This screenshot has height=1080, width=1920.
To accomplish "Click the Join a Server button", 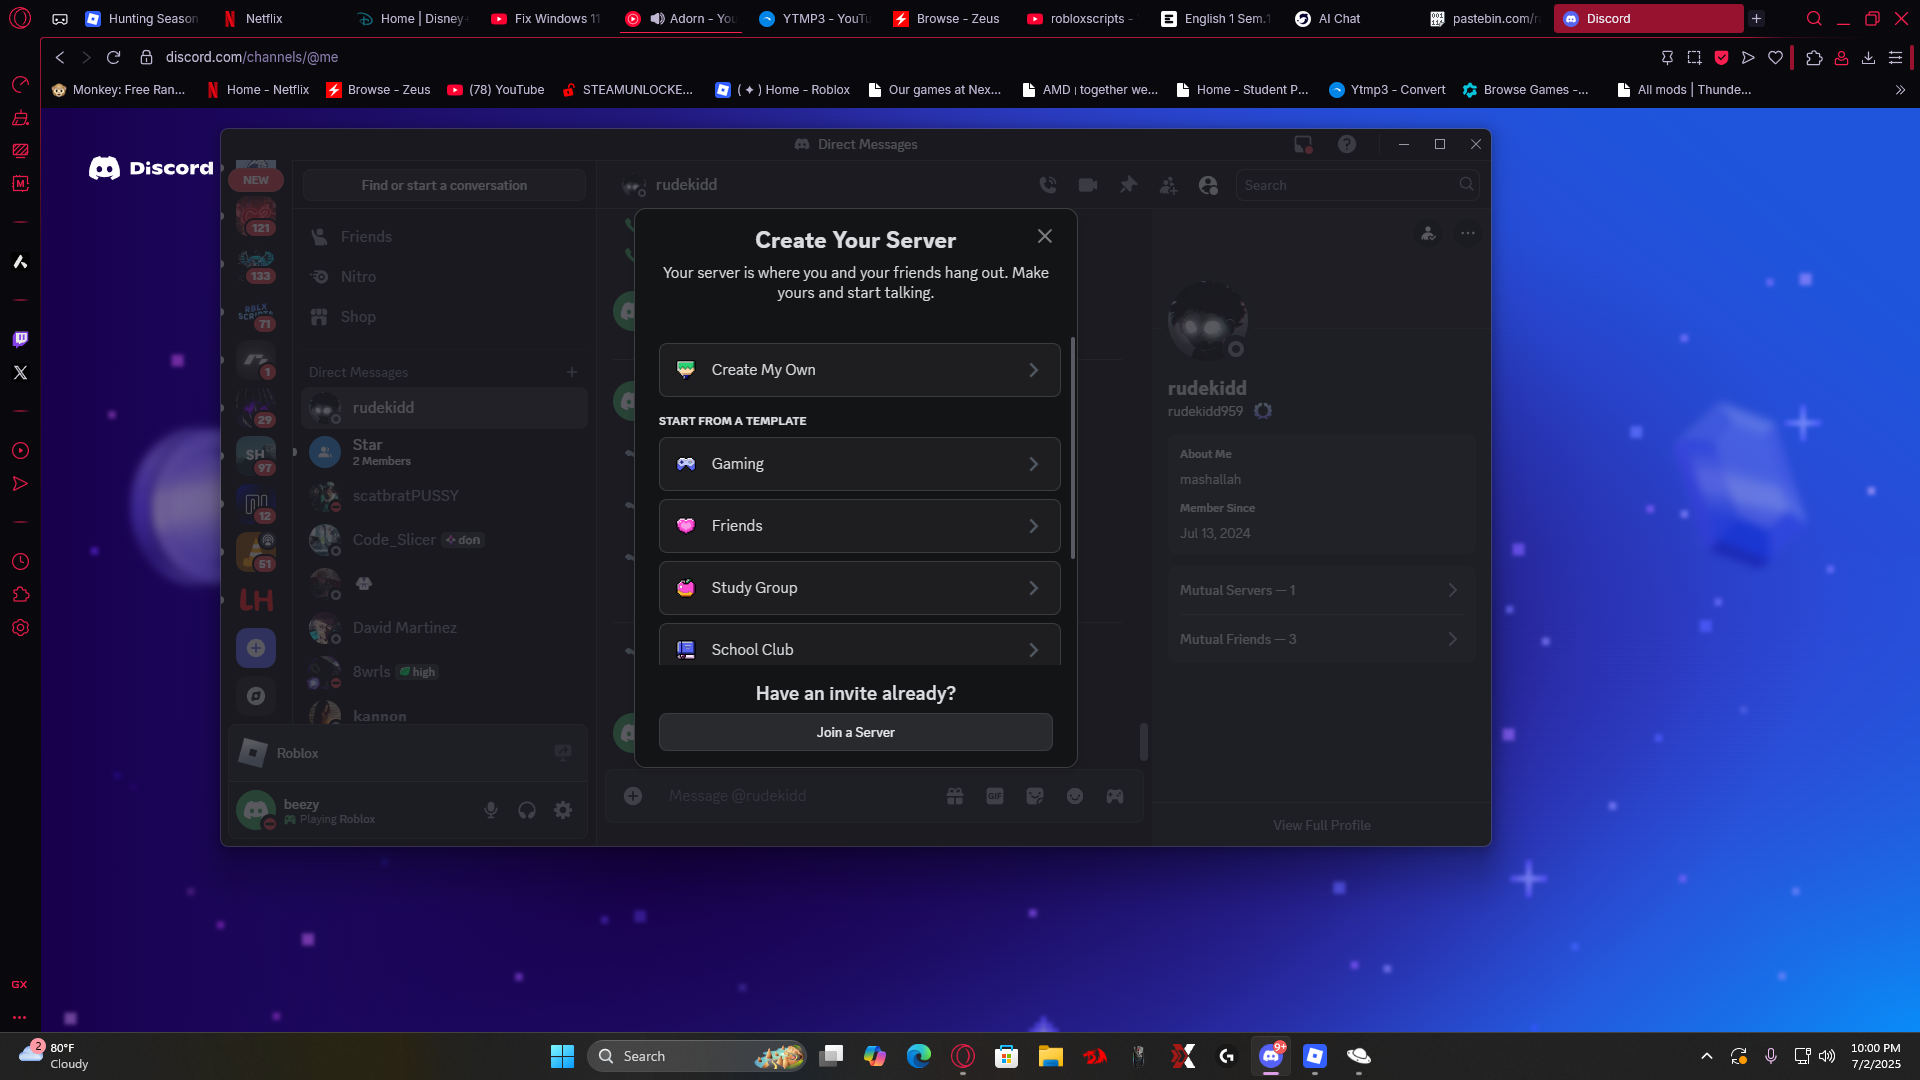I will coord(856,732).
